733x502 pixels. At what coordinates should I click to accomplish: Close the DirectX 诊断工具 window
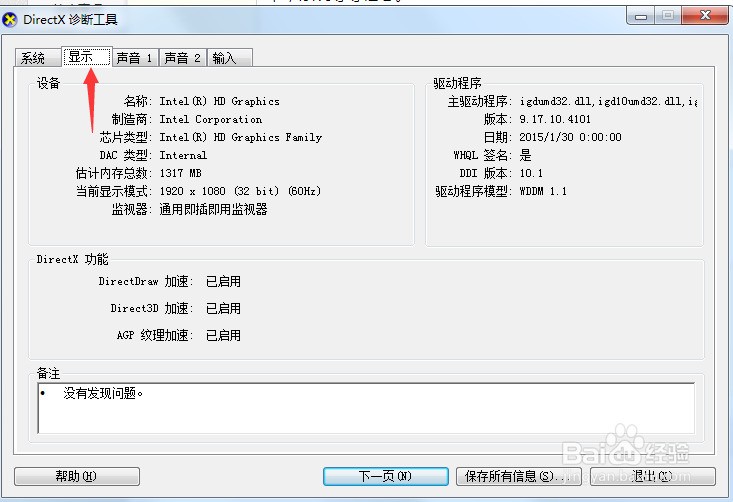click(705, 16)
